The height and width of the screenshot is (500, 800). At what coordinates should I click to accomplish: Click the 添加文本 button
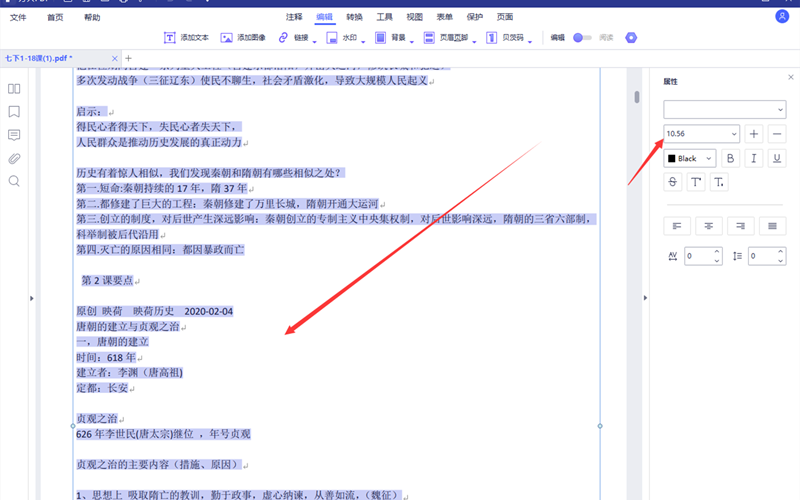tap(185, 37)
